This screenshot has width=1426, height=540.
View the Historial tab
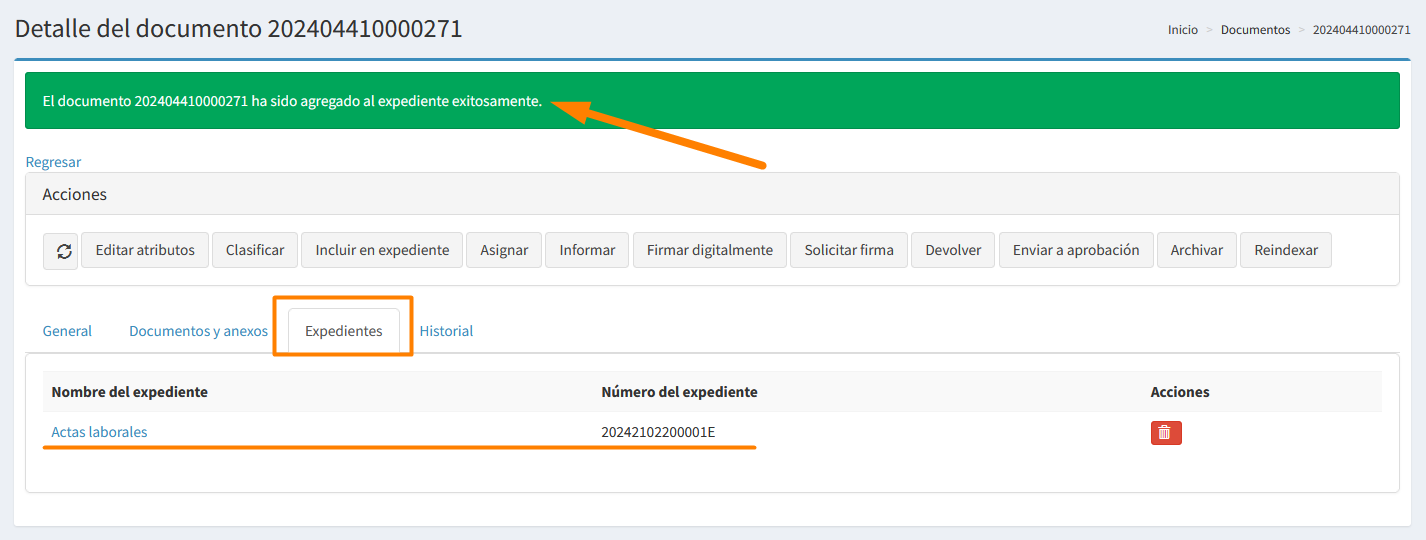[446, 331]
